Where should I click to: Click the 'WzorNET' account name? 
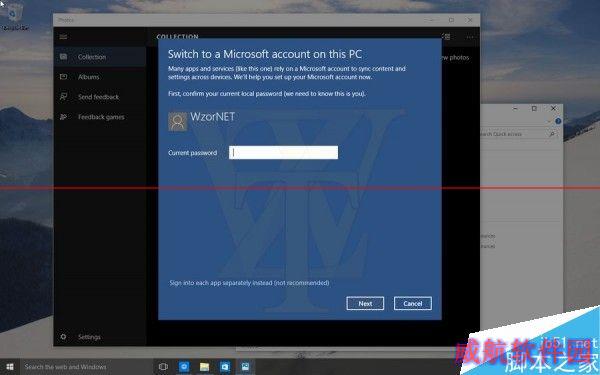coord(212,117)
